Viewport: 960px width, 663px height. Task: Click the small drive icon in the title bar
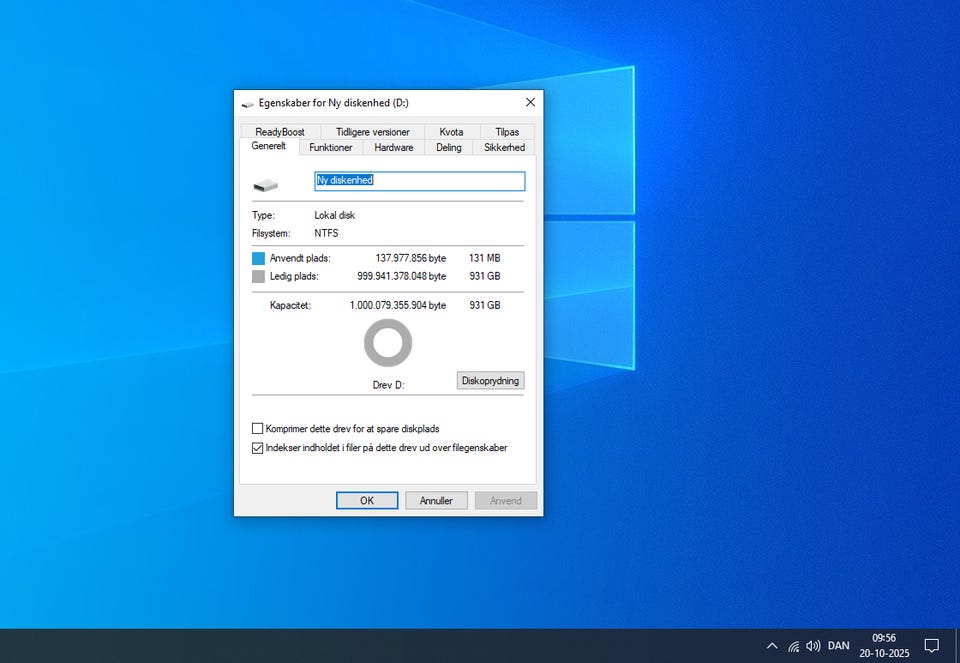(247, 102)
